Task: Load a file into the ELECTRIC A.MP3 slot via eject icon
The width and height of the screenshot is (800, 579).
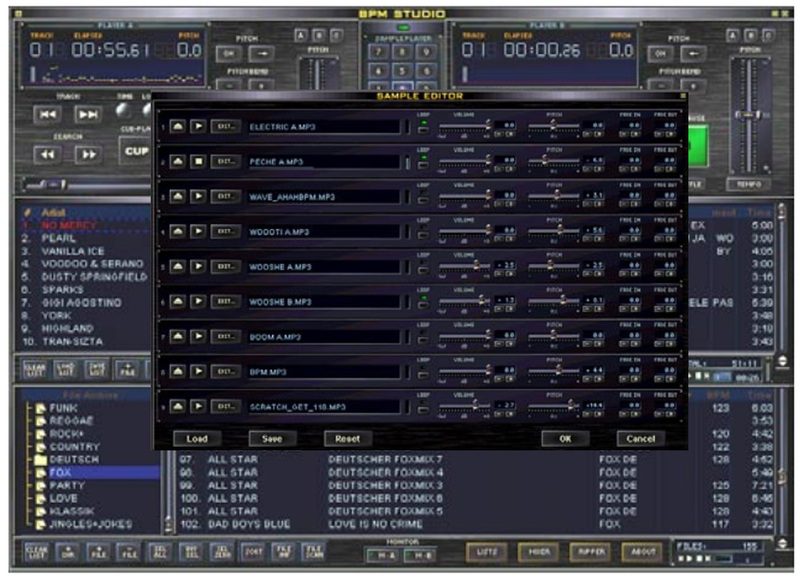Action: (177, 126)
